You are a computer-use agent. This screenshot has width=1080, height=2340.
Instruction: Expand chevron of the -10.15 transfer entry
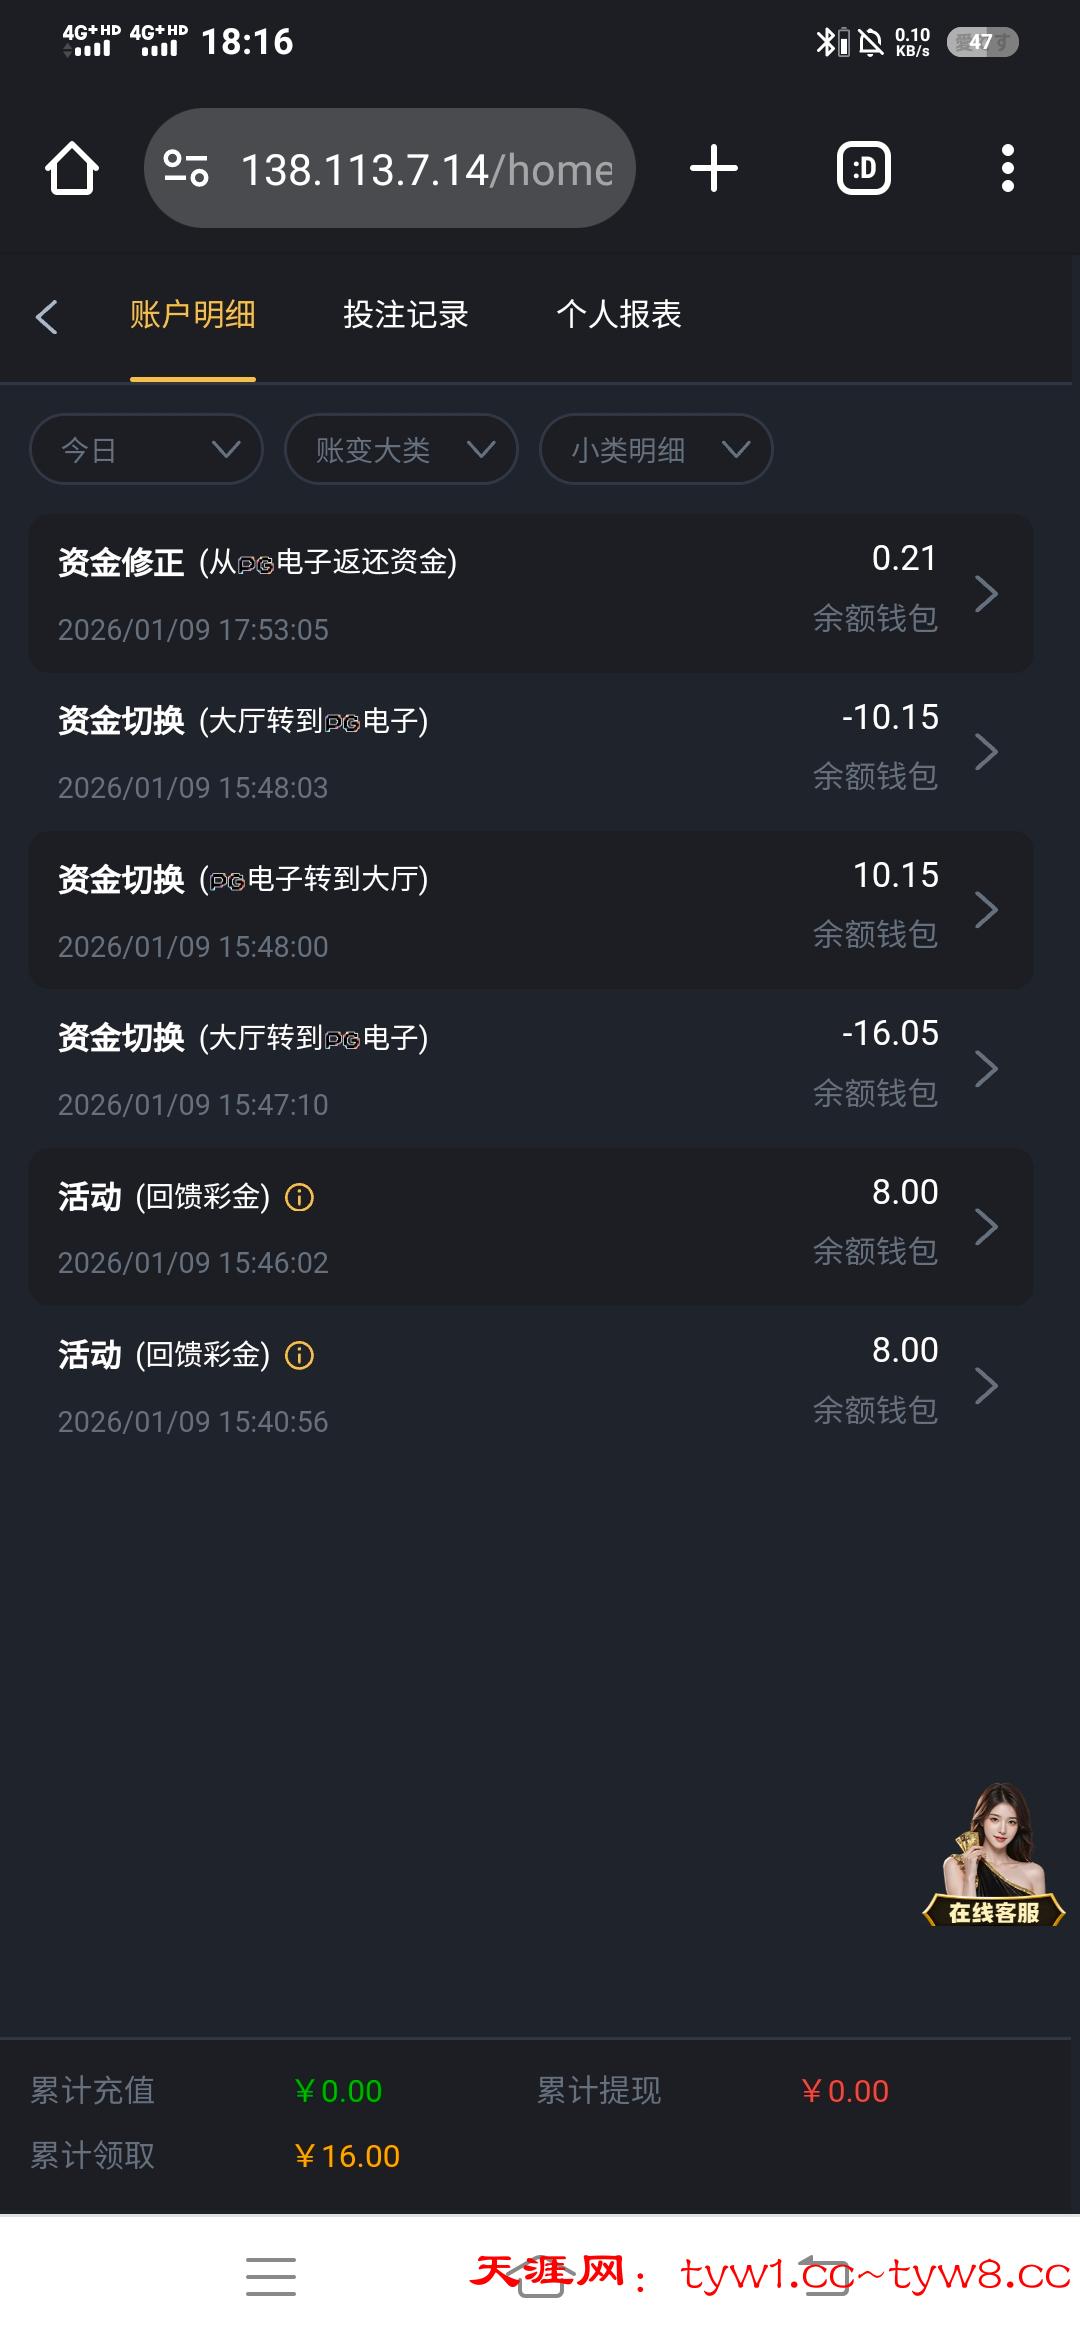point(986,752)
